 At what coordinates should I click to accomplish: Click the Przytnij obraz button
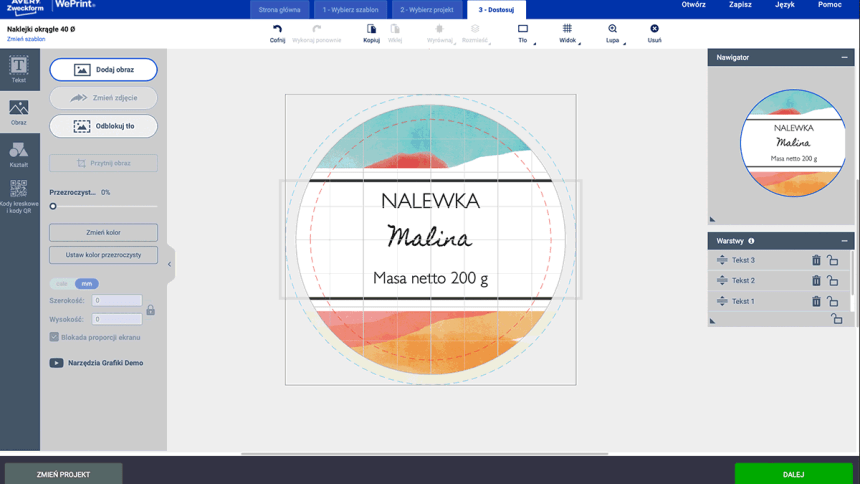(103, 163)
